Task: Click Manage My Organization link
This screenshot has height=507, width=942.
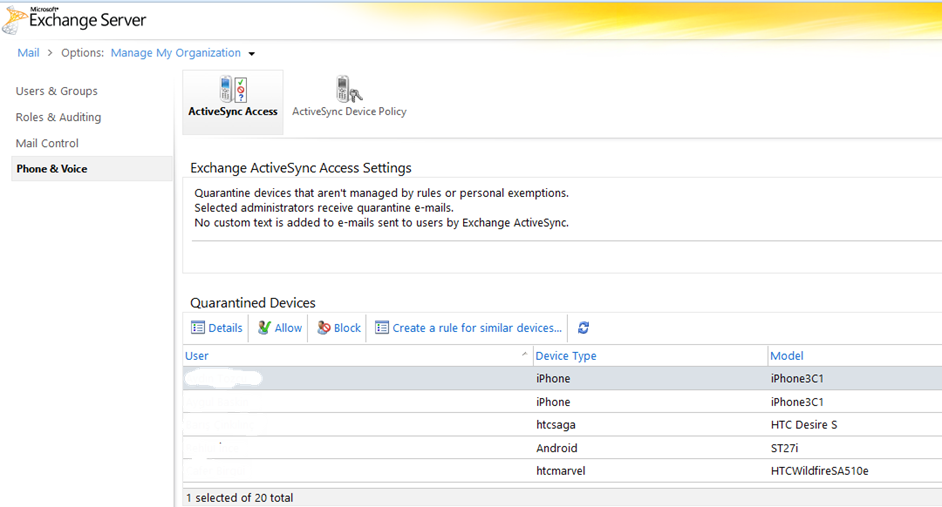Action: coord(175,53)
